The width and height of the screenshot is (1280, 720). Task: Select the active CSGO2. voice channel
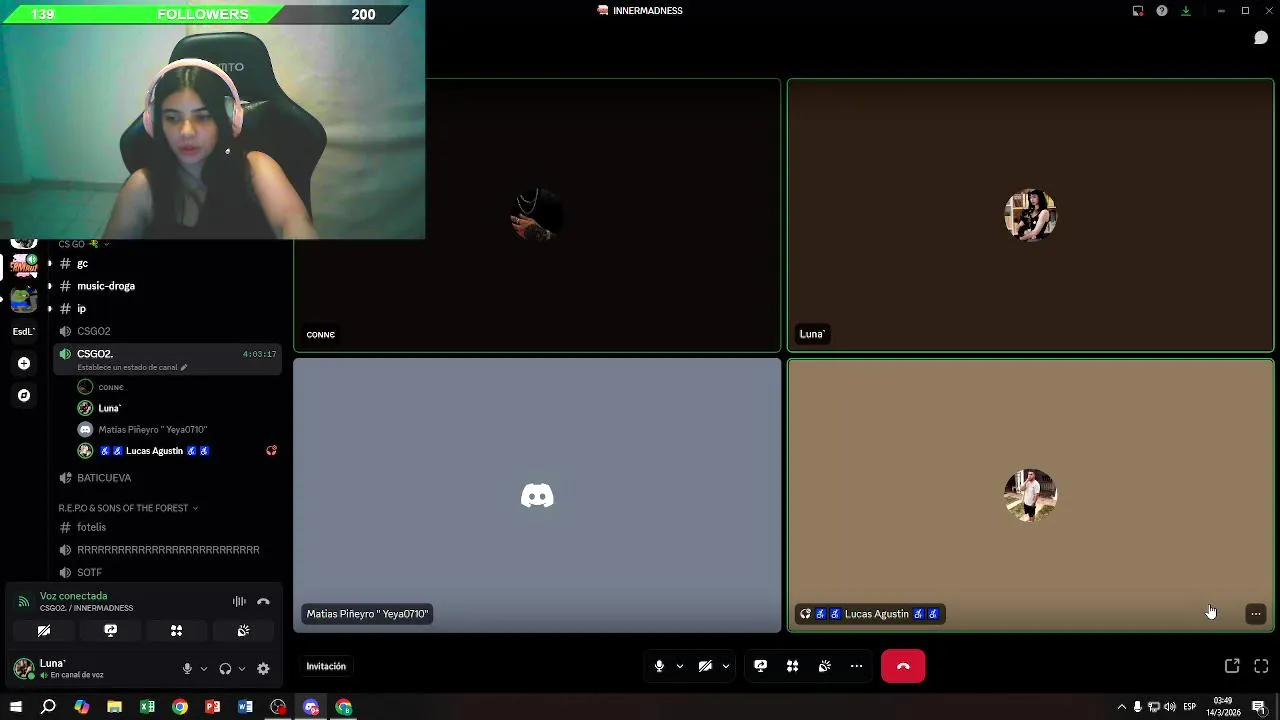tap(167, 359)
